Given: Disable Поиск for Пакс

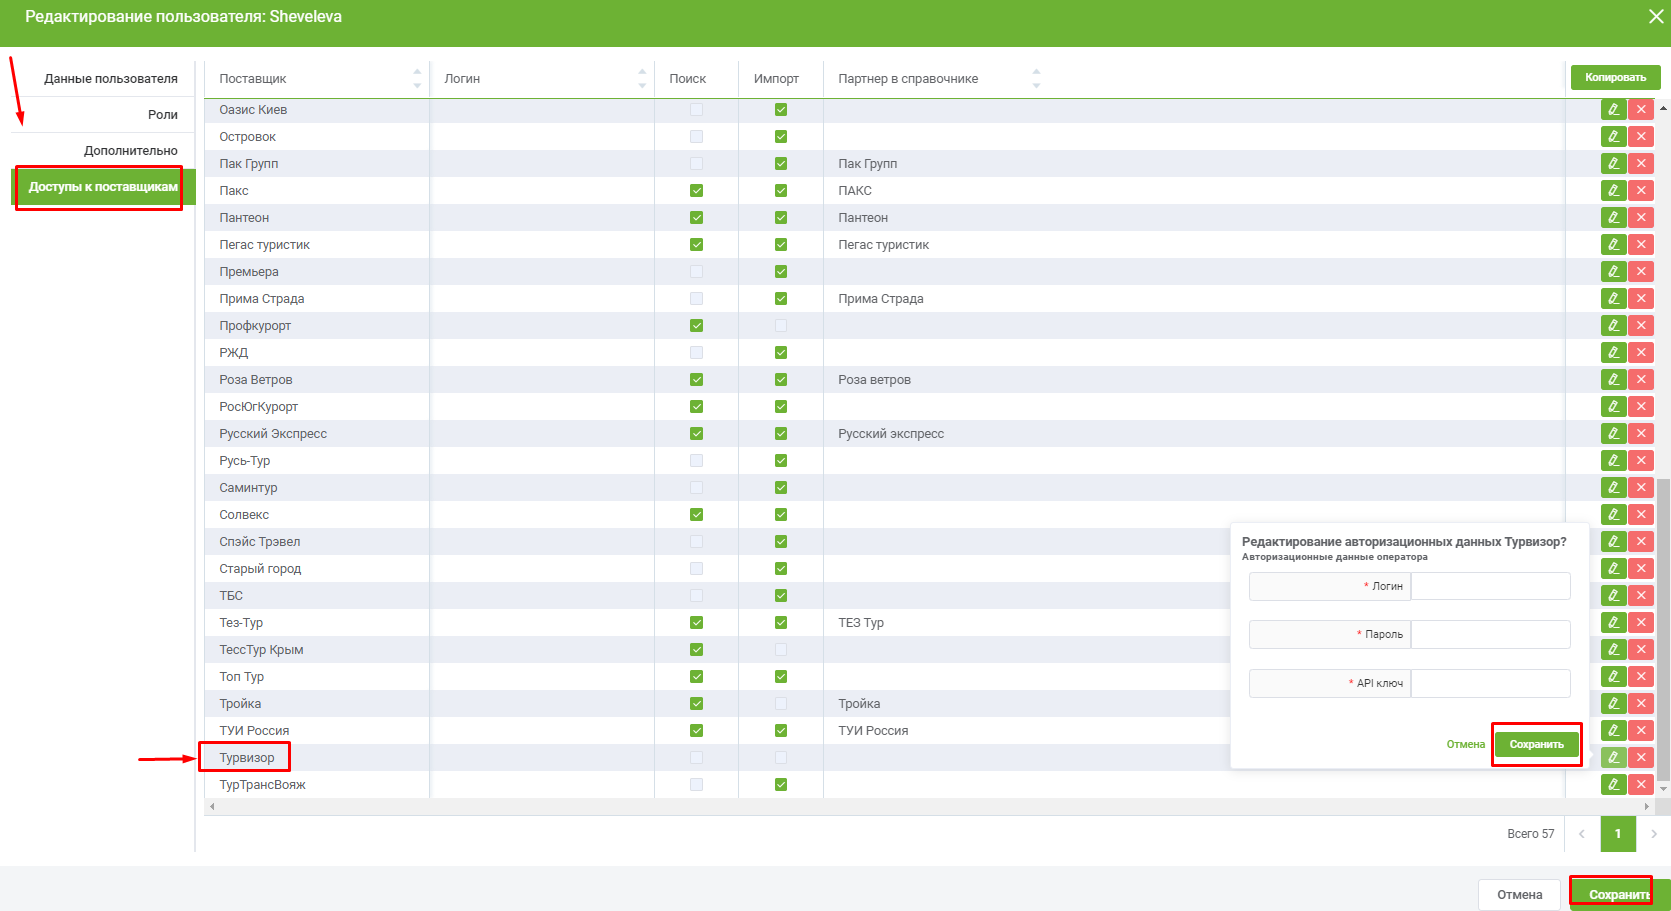Looking at the screenshot, I should click(x=696, y=191).
